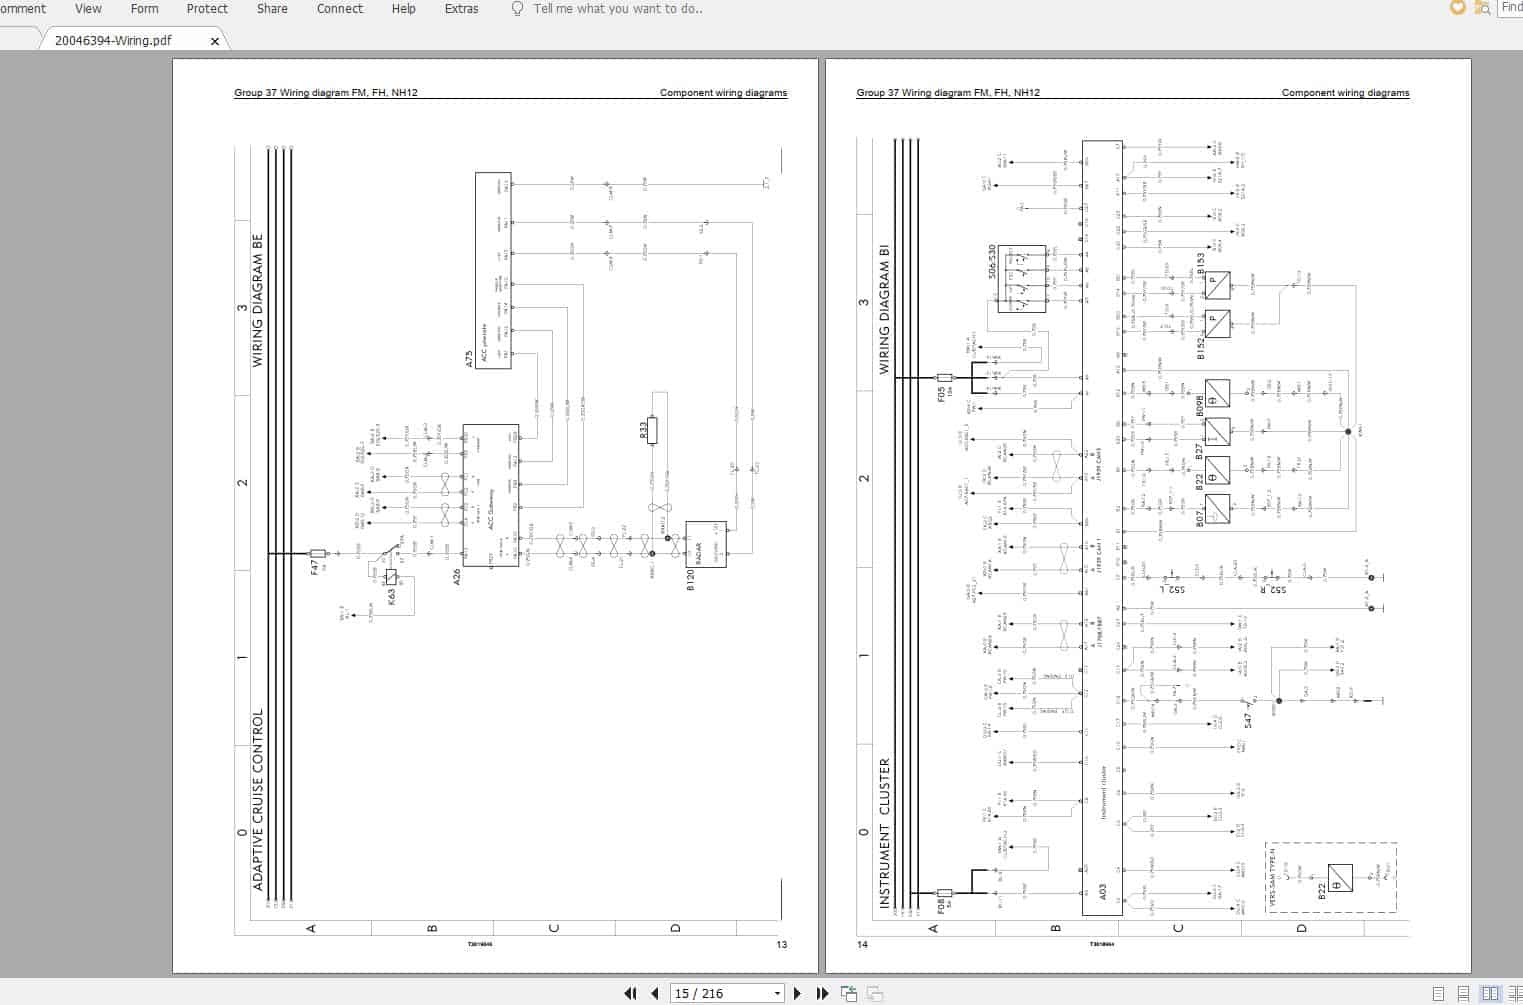
Task: Open the View menu
Action: 88,8
